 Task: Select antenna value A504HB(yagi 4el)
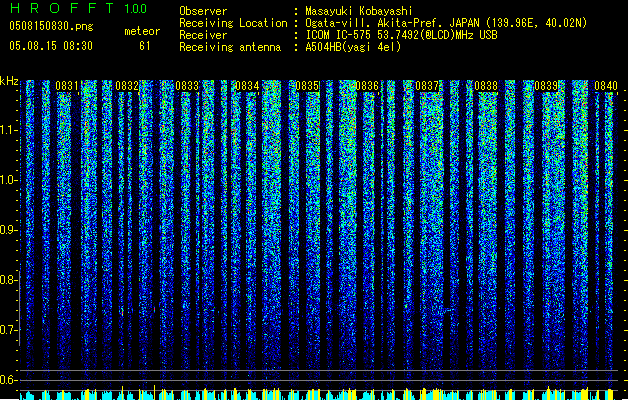tap(353, 47)
